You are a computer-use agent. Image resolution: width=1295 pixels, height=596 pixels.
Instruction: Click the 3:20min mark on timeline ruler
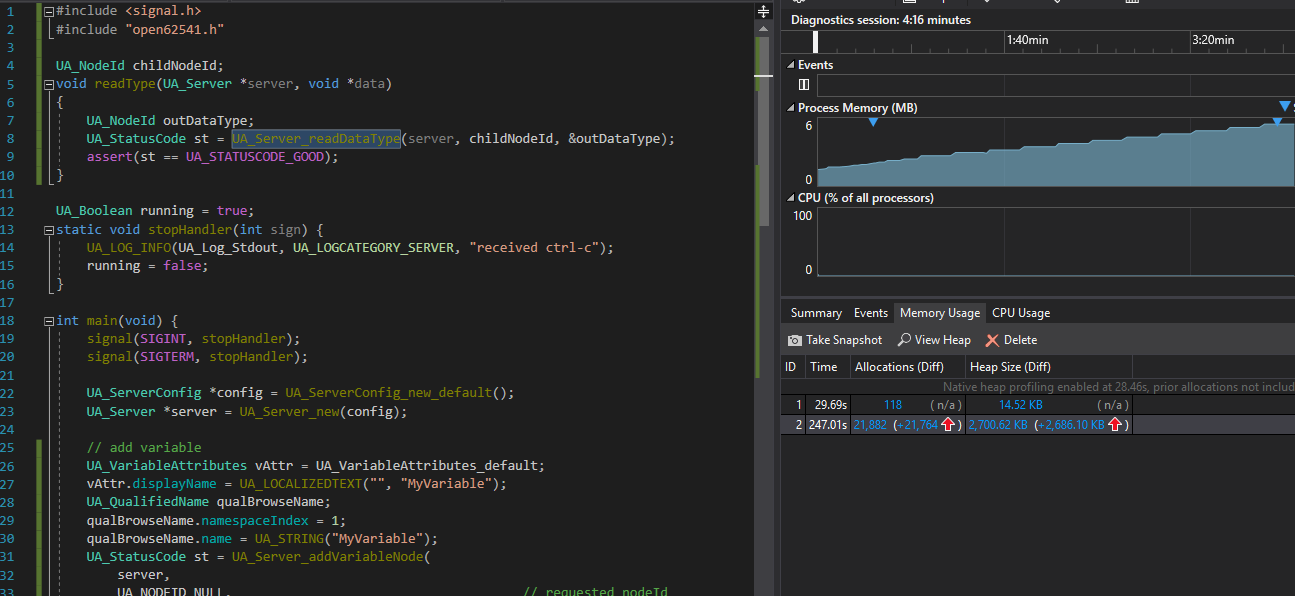(1213, 40)
